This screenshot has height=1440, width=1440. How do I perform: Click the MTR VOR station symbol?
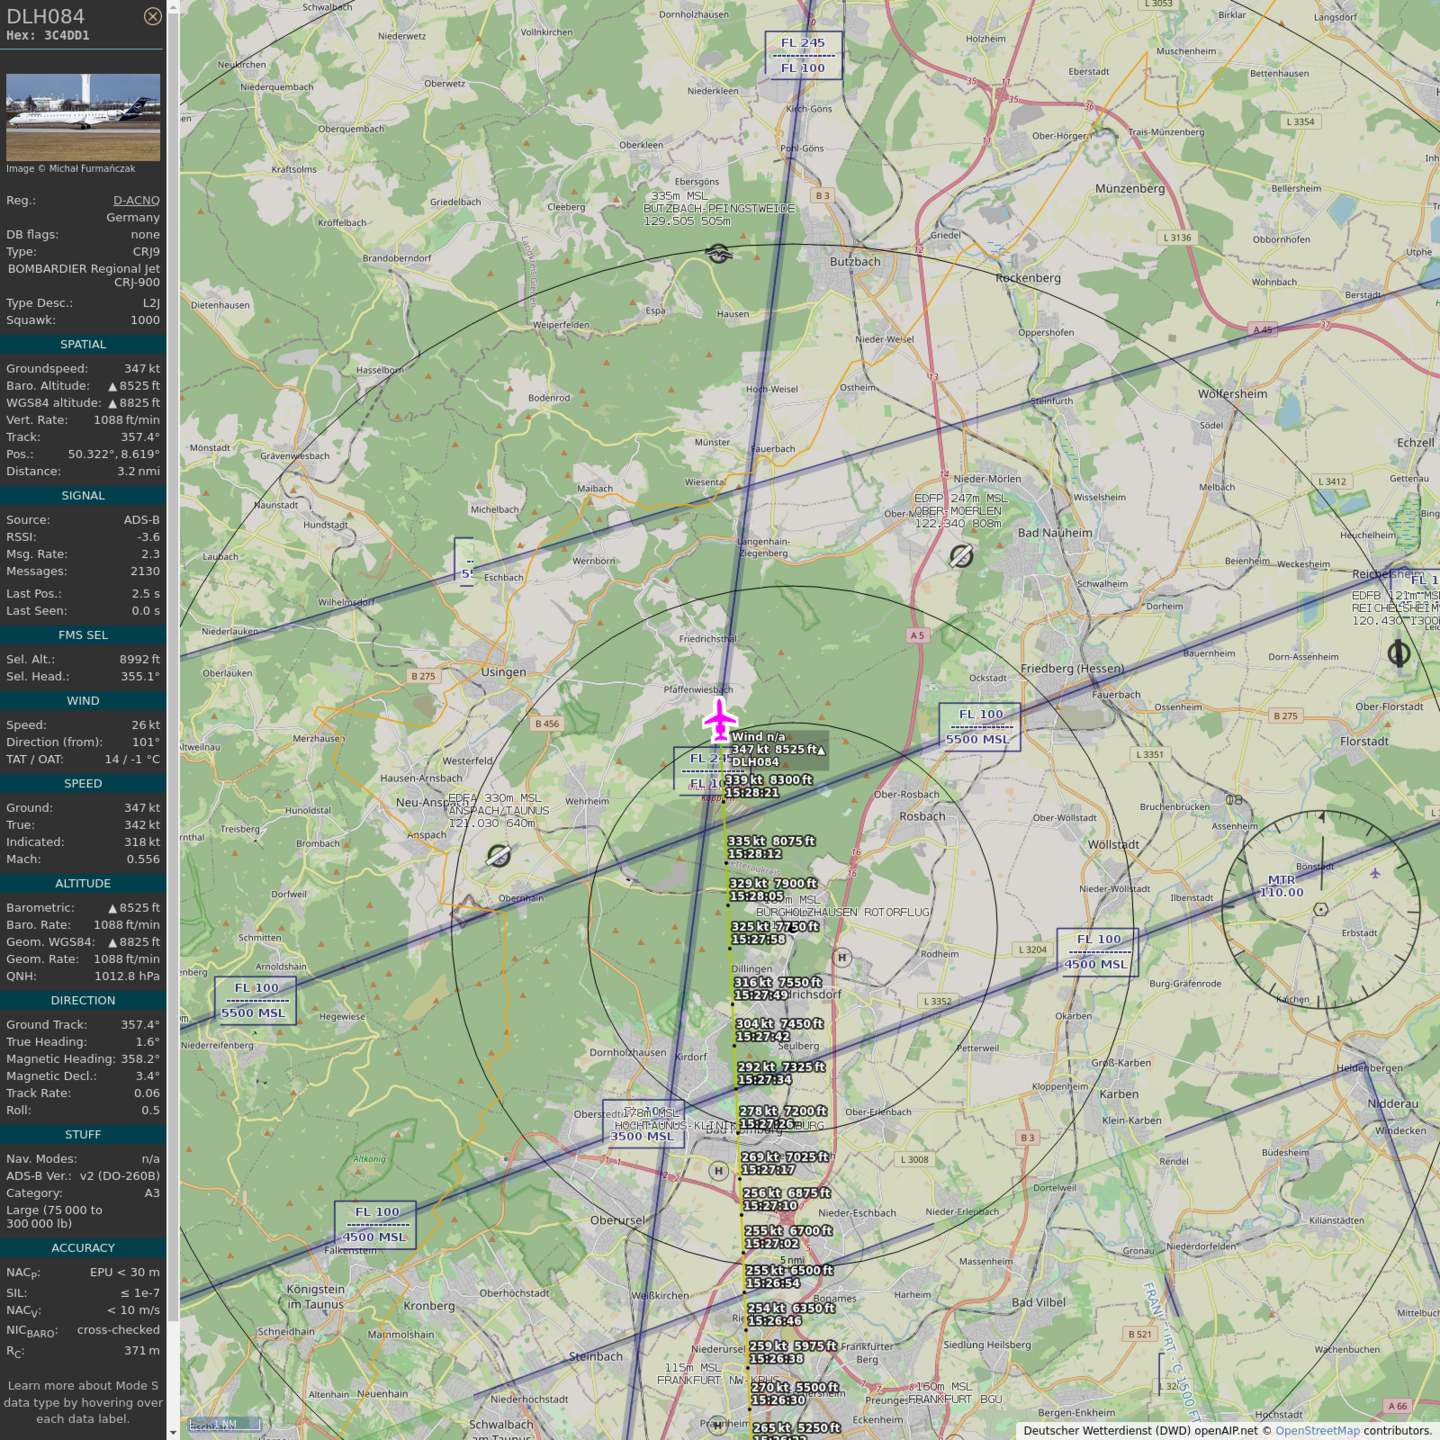[1320, 909]
